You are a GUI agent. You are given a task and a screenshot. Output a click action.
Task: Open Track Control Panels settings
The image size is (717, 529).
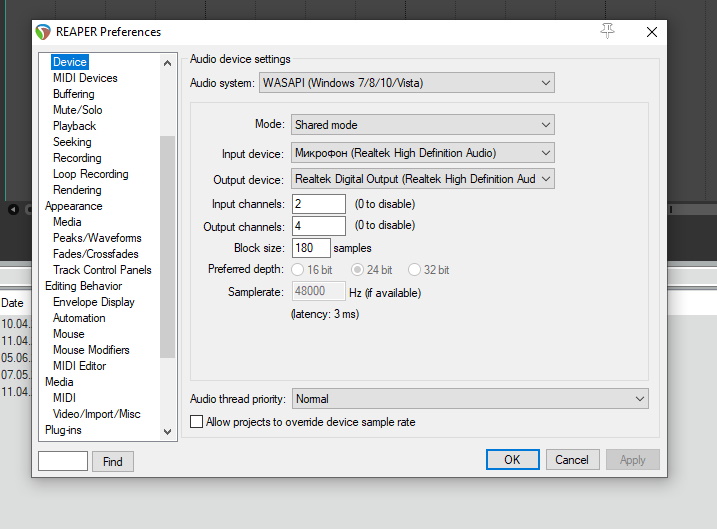point(102,270)
